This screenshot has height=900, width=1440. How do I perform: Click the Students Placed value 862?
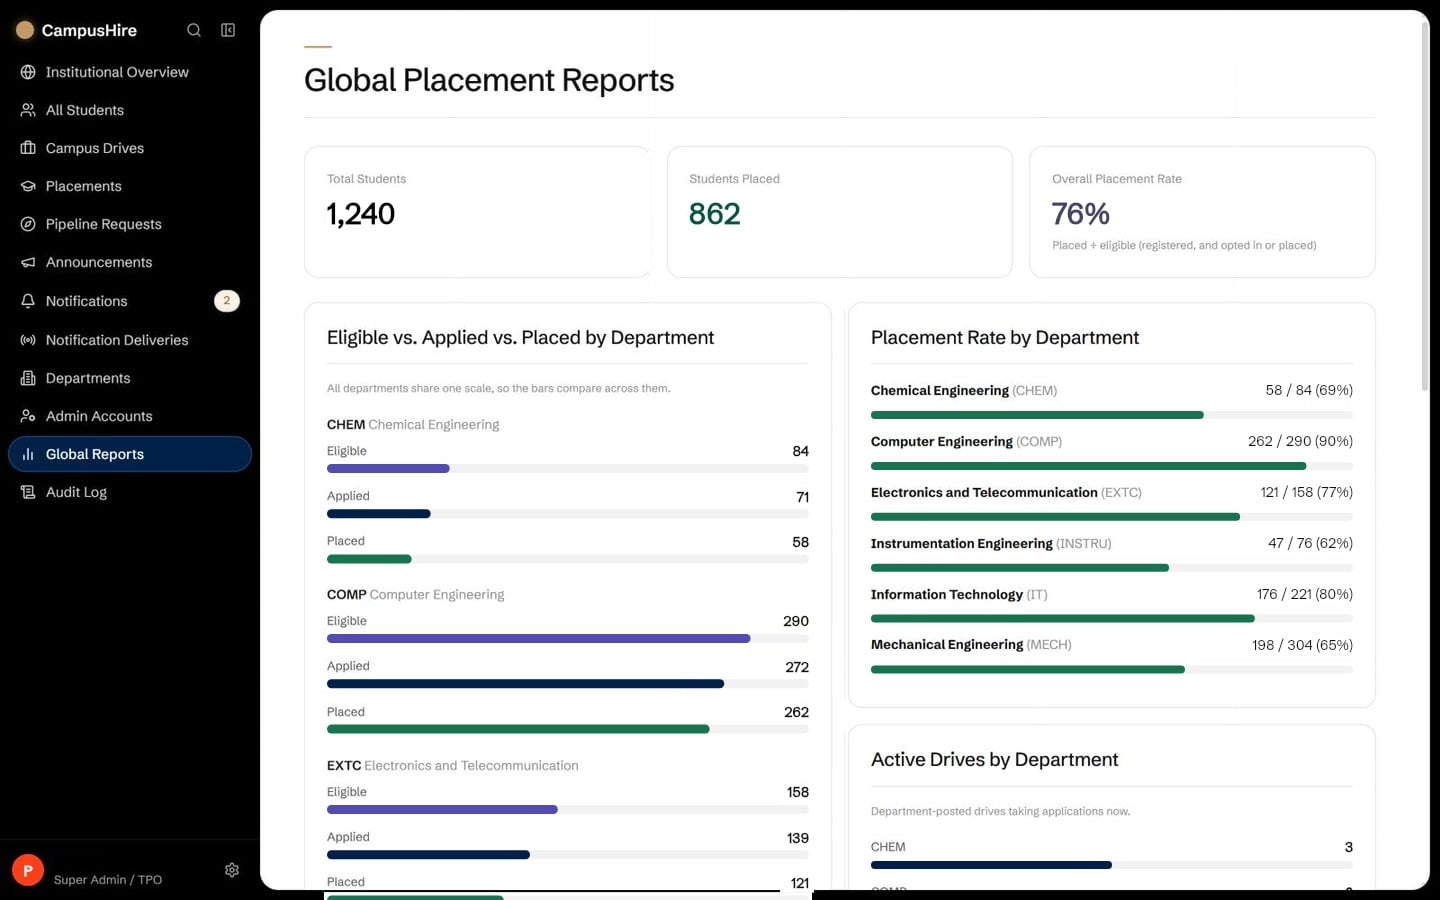tap(715, 214)
